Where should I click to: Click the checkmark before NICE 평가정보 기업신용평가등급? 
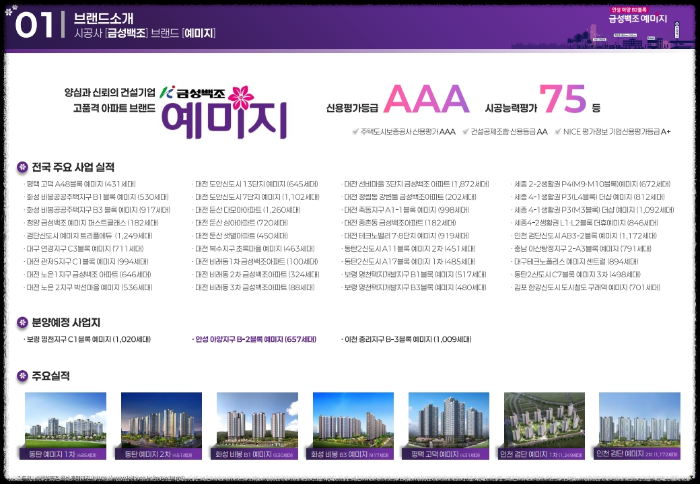[558, 131]
